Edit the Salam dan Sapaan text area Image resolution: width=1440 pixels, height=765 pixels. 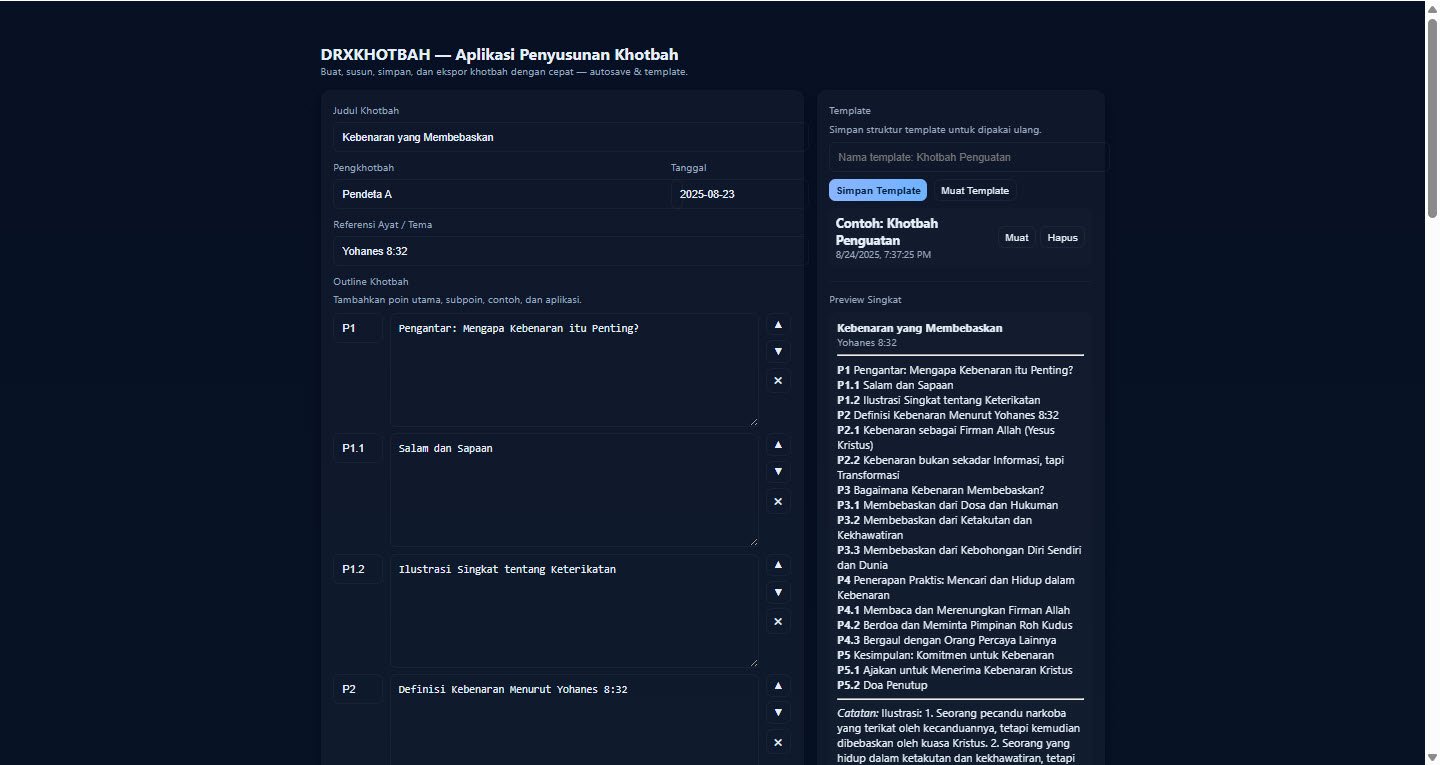(574, 490)
